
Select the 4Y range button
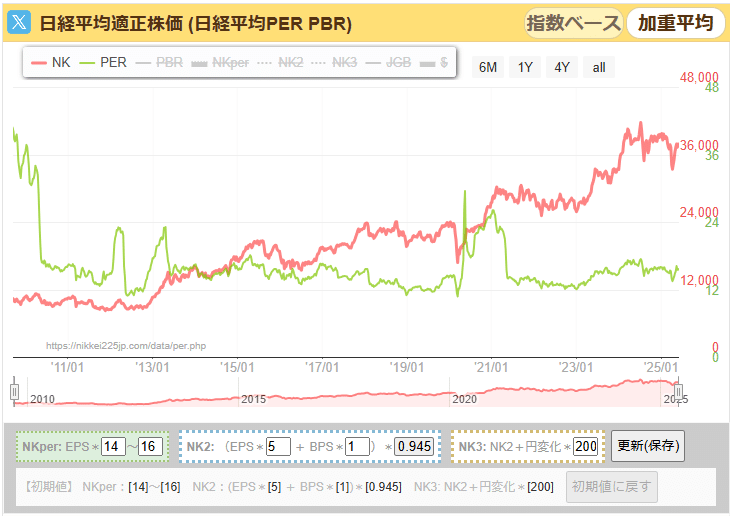562,68
